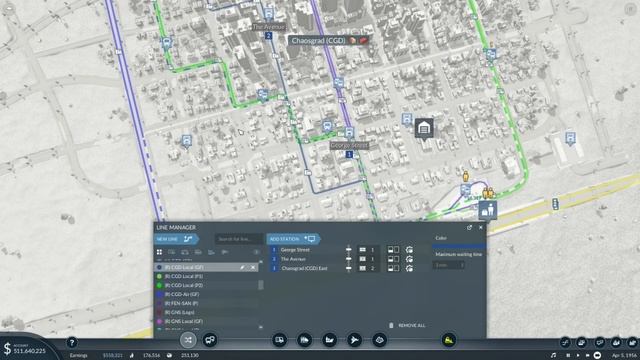The height and width of the screenshot is (360, 640).
Task: Toggle the round filter switch beside line type tabs
Action: (x=256, y=252)
